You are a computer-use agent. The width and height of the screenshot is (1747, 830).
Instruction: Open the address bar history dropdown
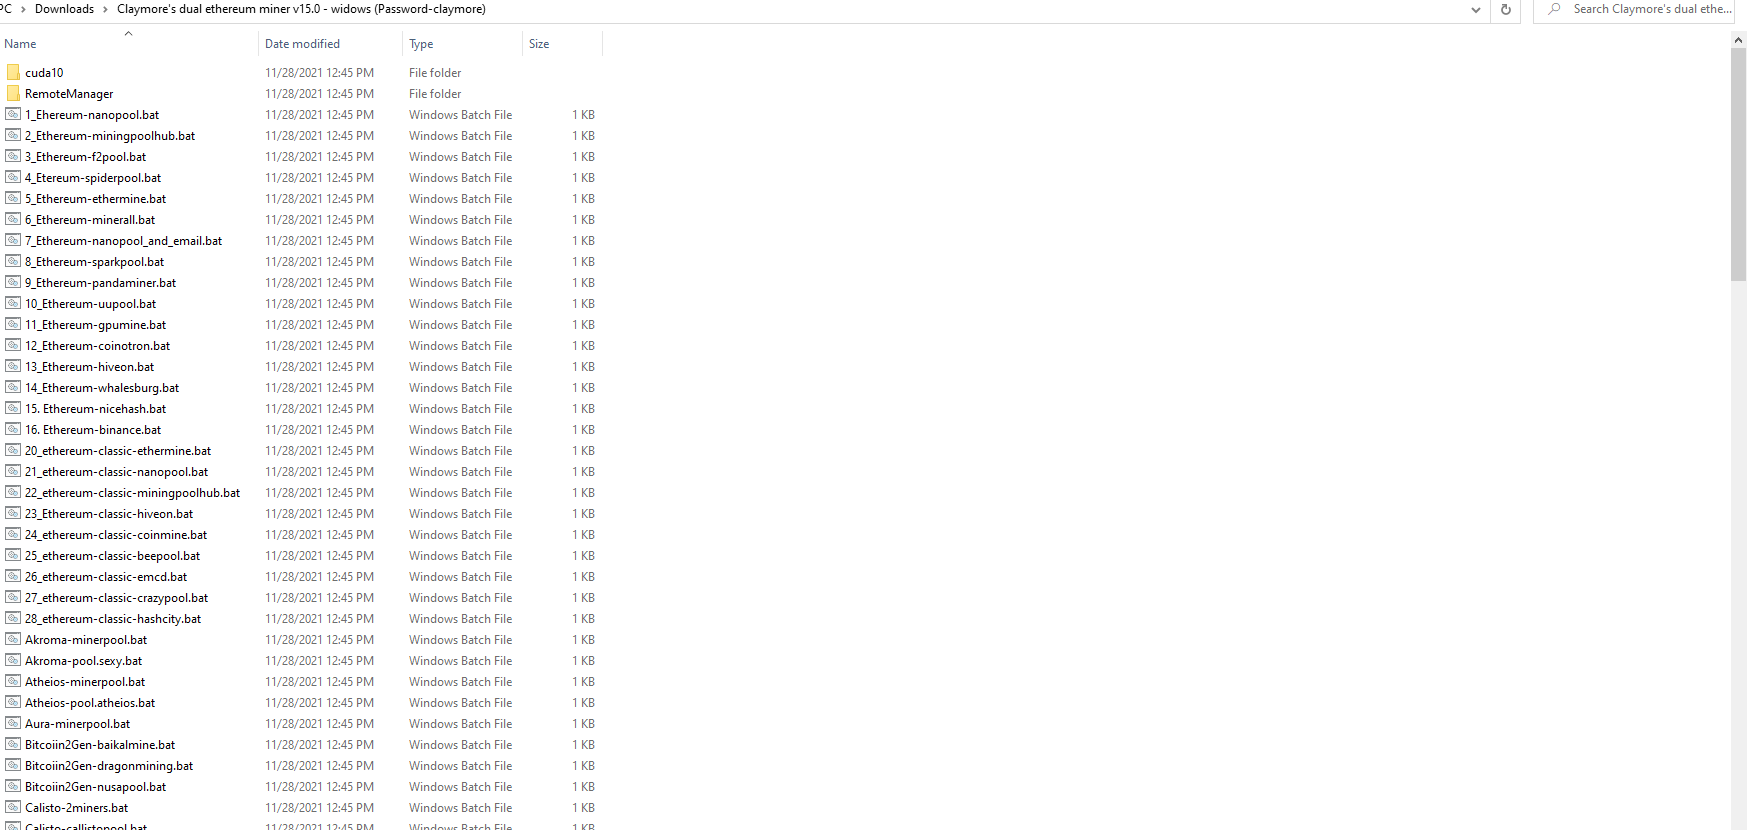point(1475,9)
